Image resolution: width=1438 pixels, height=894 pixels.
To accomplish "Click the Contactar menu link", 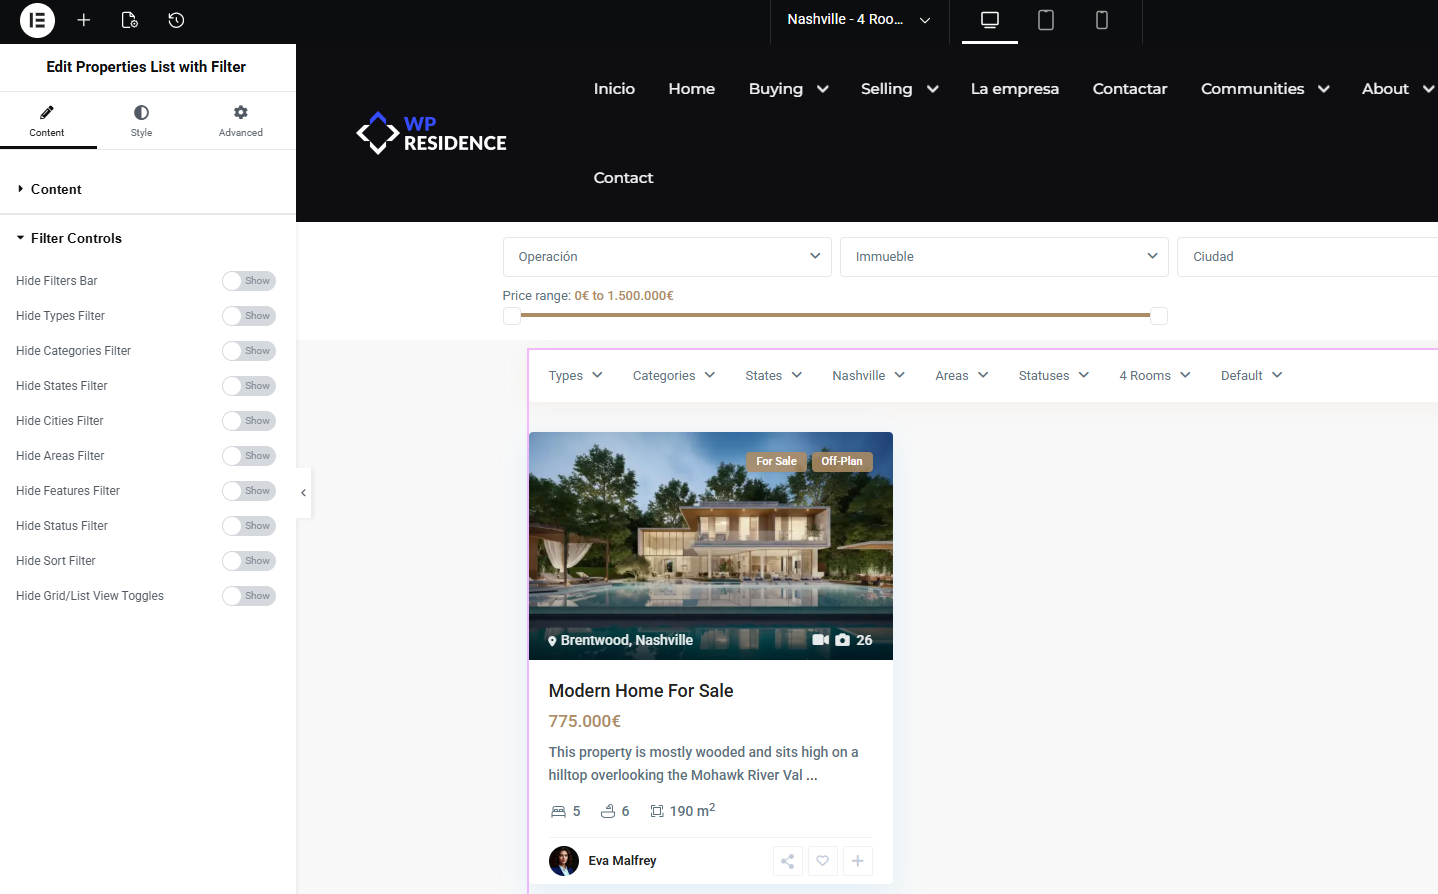I will tap(1130, 89).
